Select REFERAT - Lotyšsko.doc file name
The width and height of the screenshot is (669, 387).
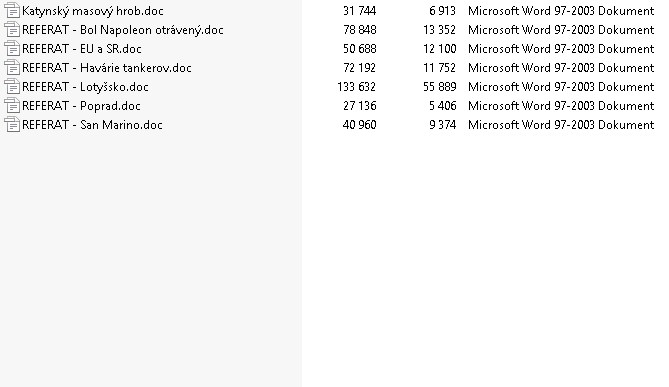pos(85,87)
